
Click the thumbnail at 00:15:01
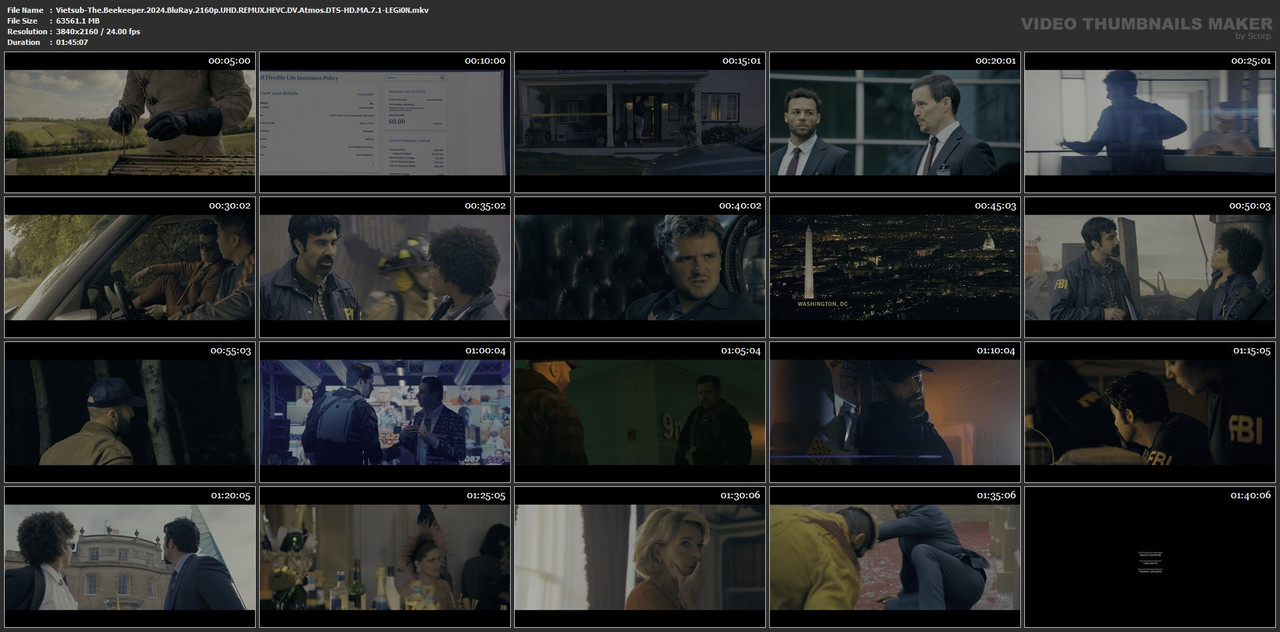point(640,122)
